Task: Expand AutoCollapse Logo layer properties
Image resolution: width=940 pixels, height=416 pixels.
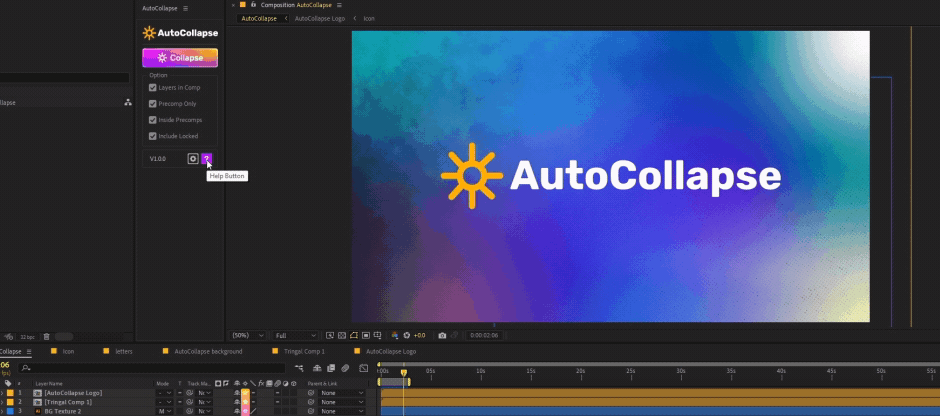Action: coord(2,393)
